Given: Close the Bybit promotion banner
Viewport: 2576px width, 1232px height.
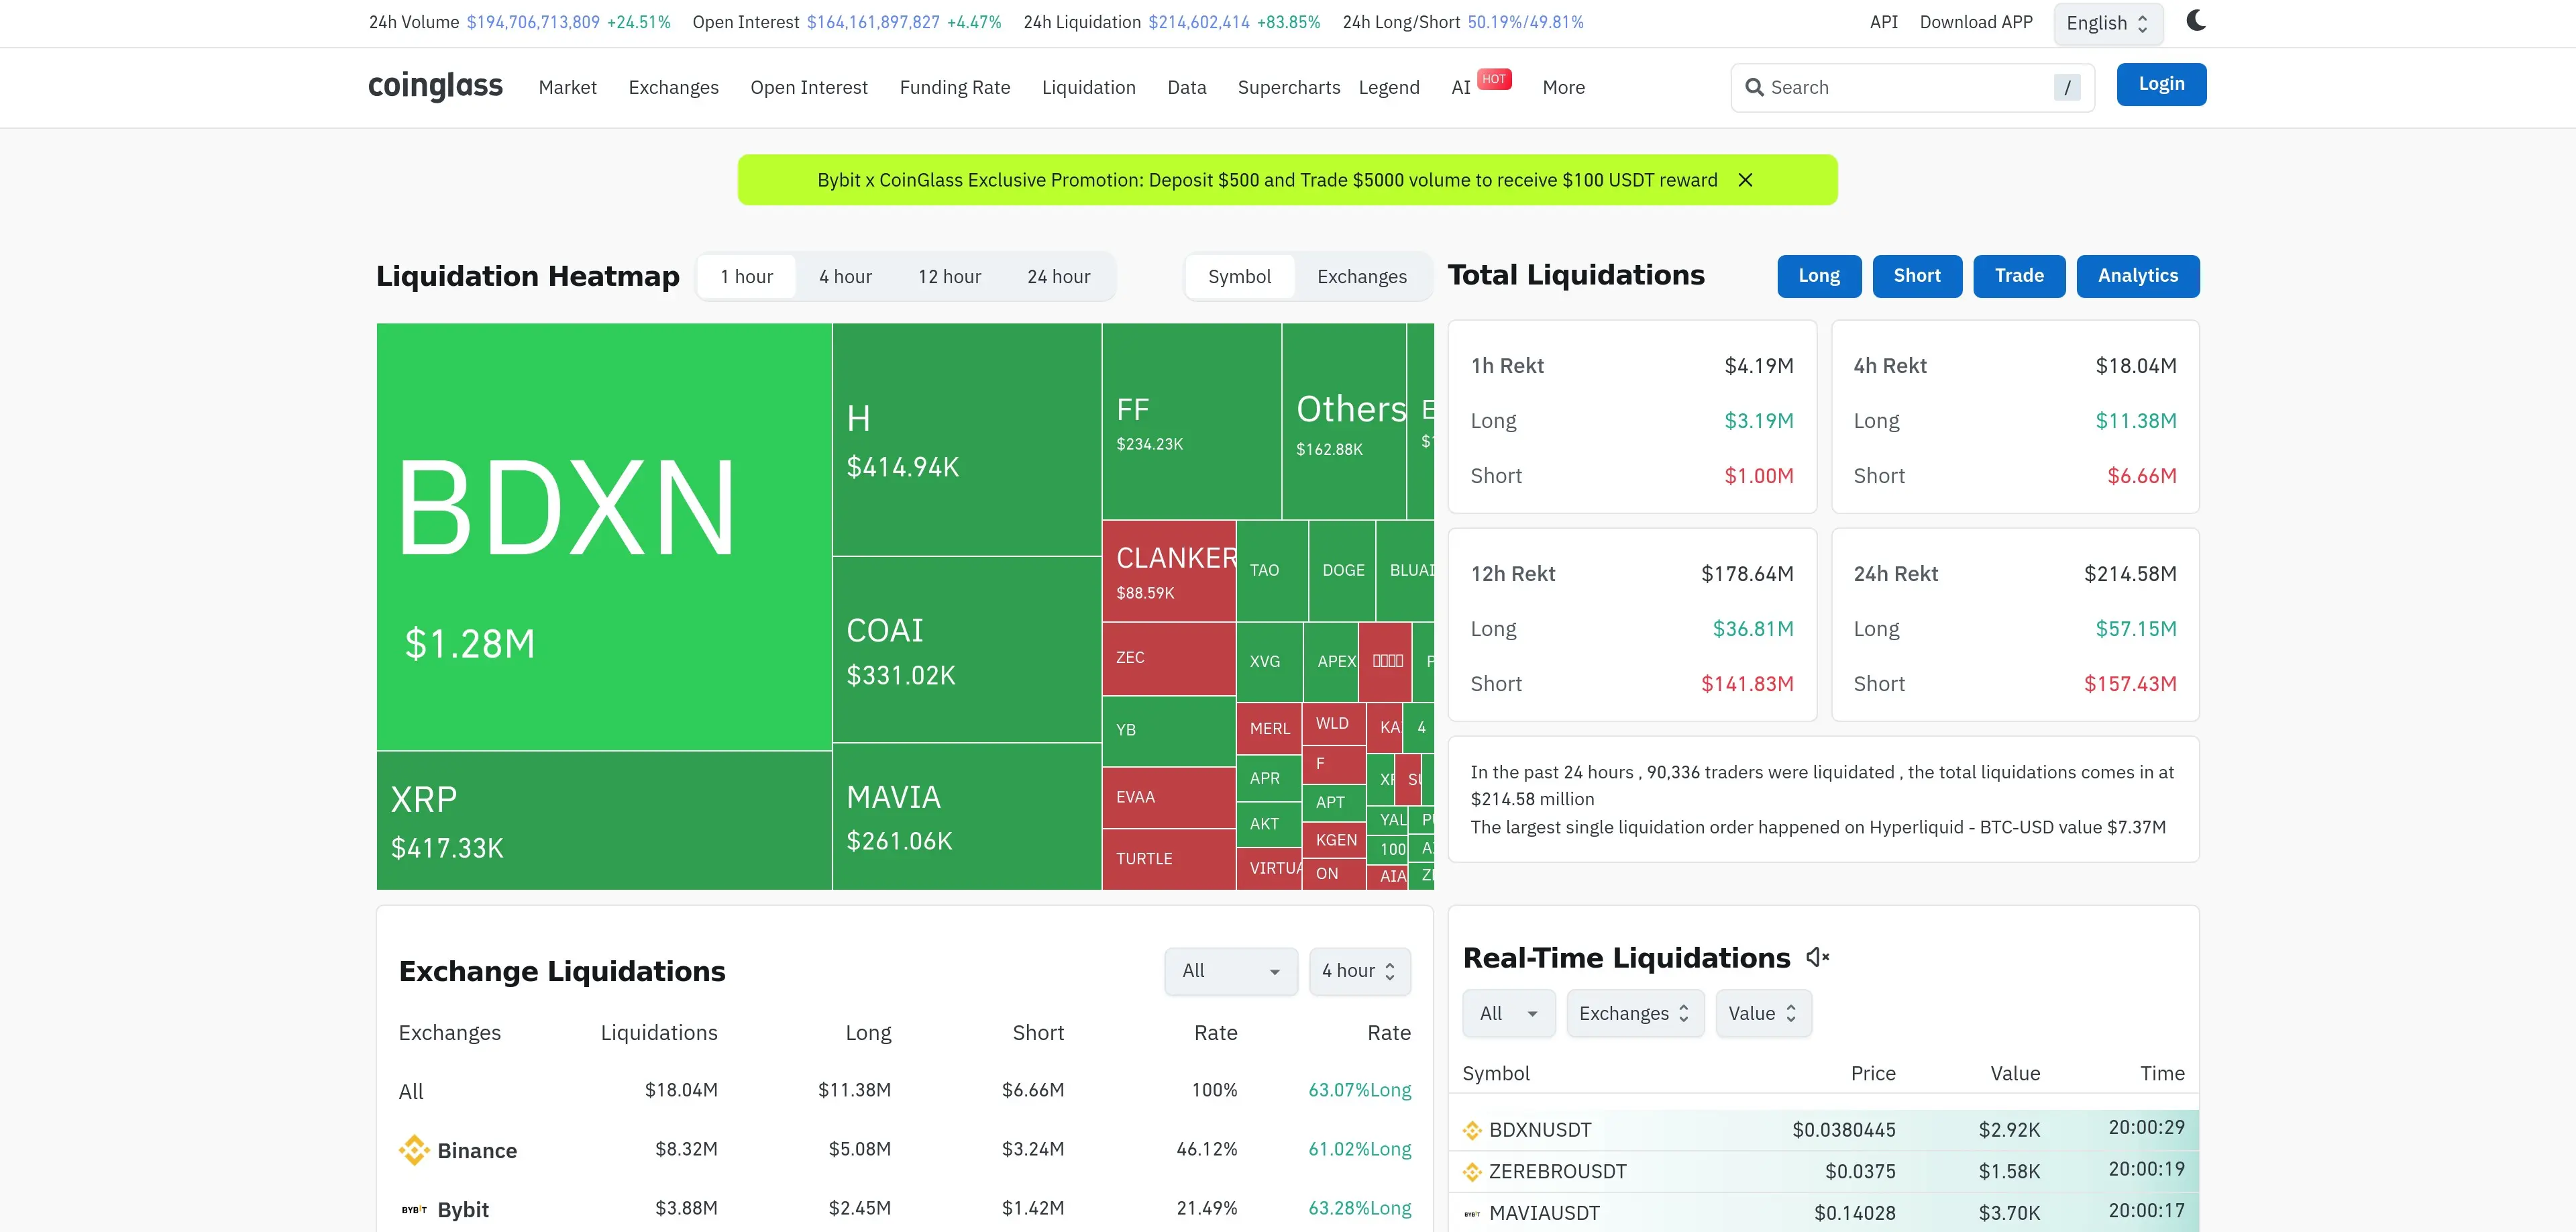Looking at the screenshot, I should (1745, 180).
